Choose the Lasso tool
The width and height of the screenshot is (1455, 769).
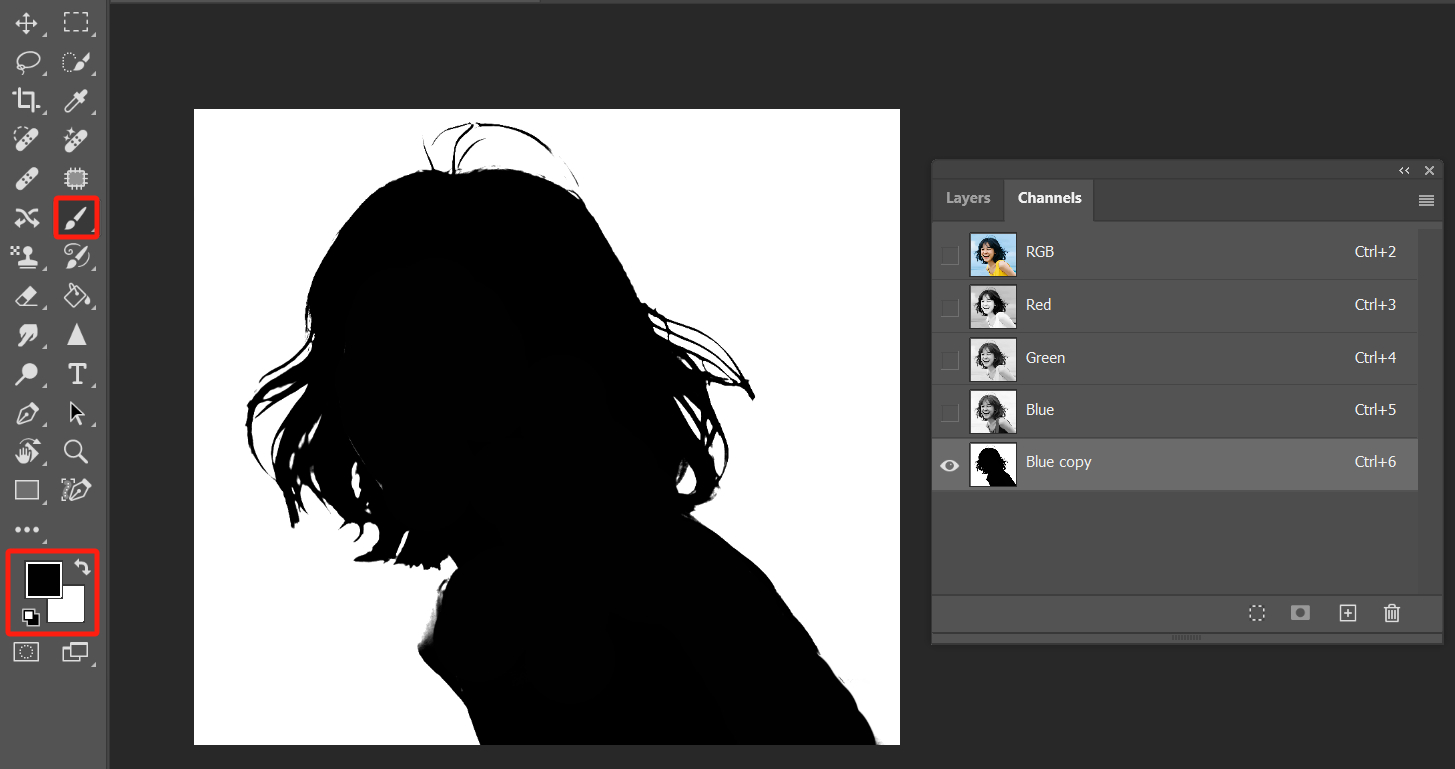27,62
